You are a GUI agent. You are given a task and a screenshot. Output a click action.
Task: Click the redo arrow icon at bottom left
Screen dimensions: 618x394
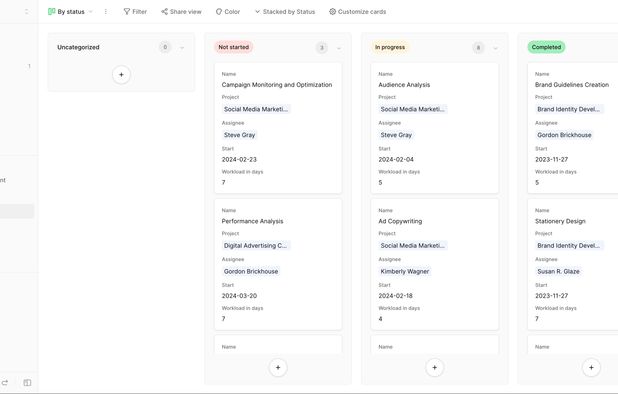[5, 383]
